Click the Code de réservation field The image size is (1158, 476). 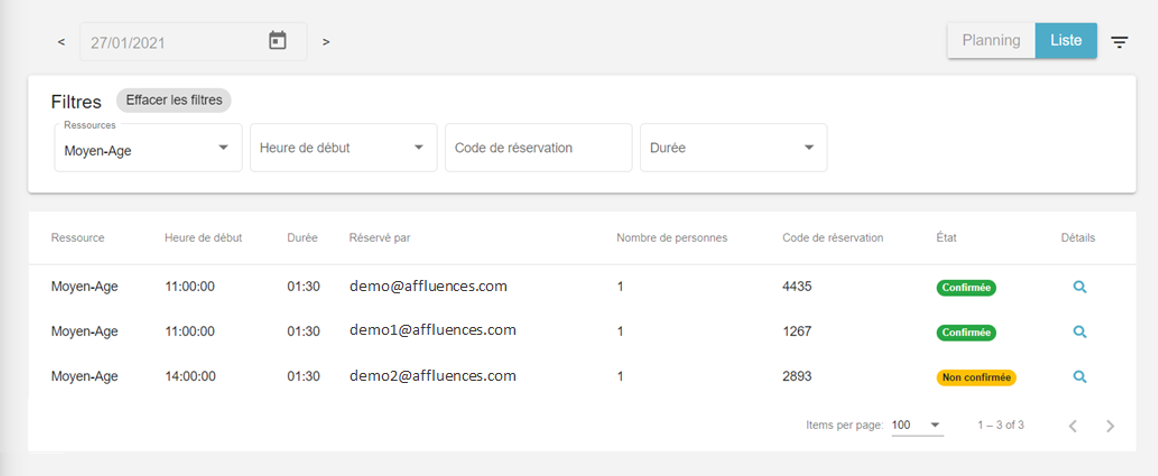tap(538, 148)
